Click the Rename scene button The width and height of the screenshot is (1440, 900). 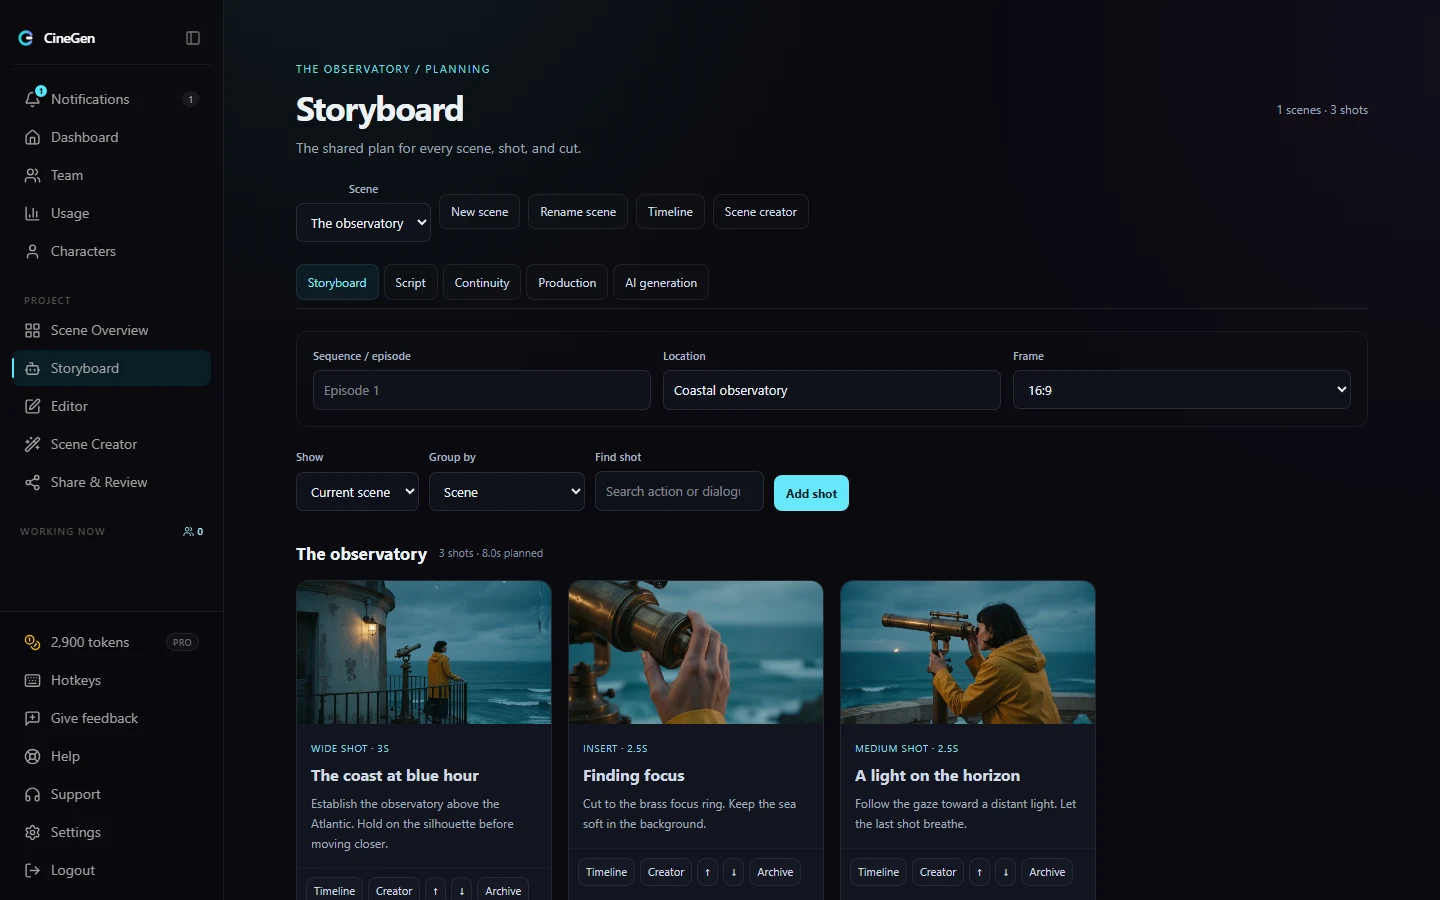pos(578,212)
